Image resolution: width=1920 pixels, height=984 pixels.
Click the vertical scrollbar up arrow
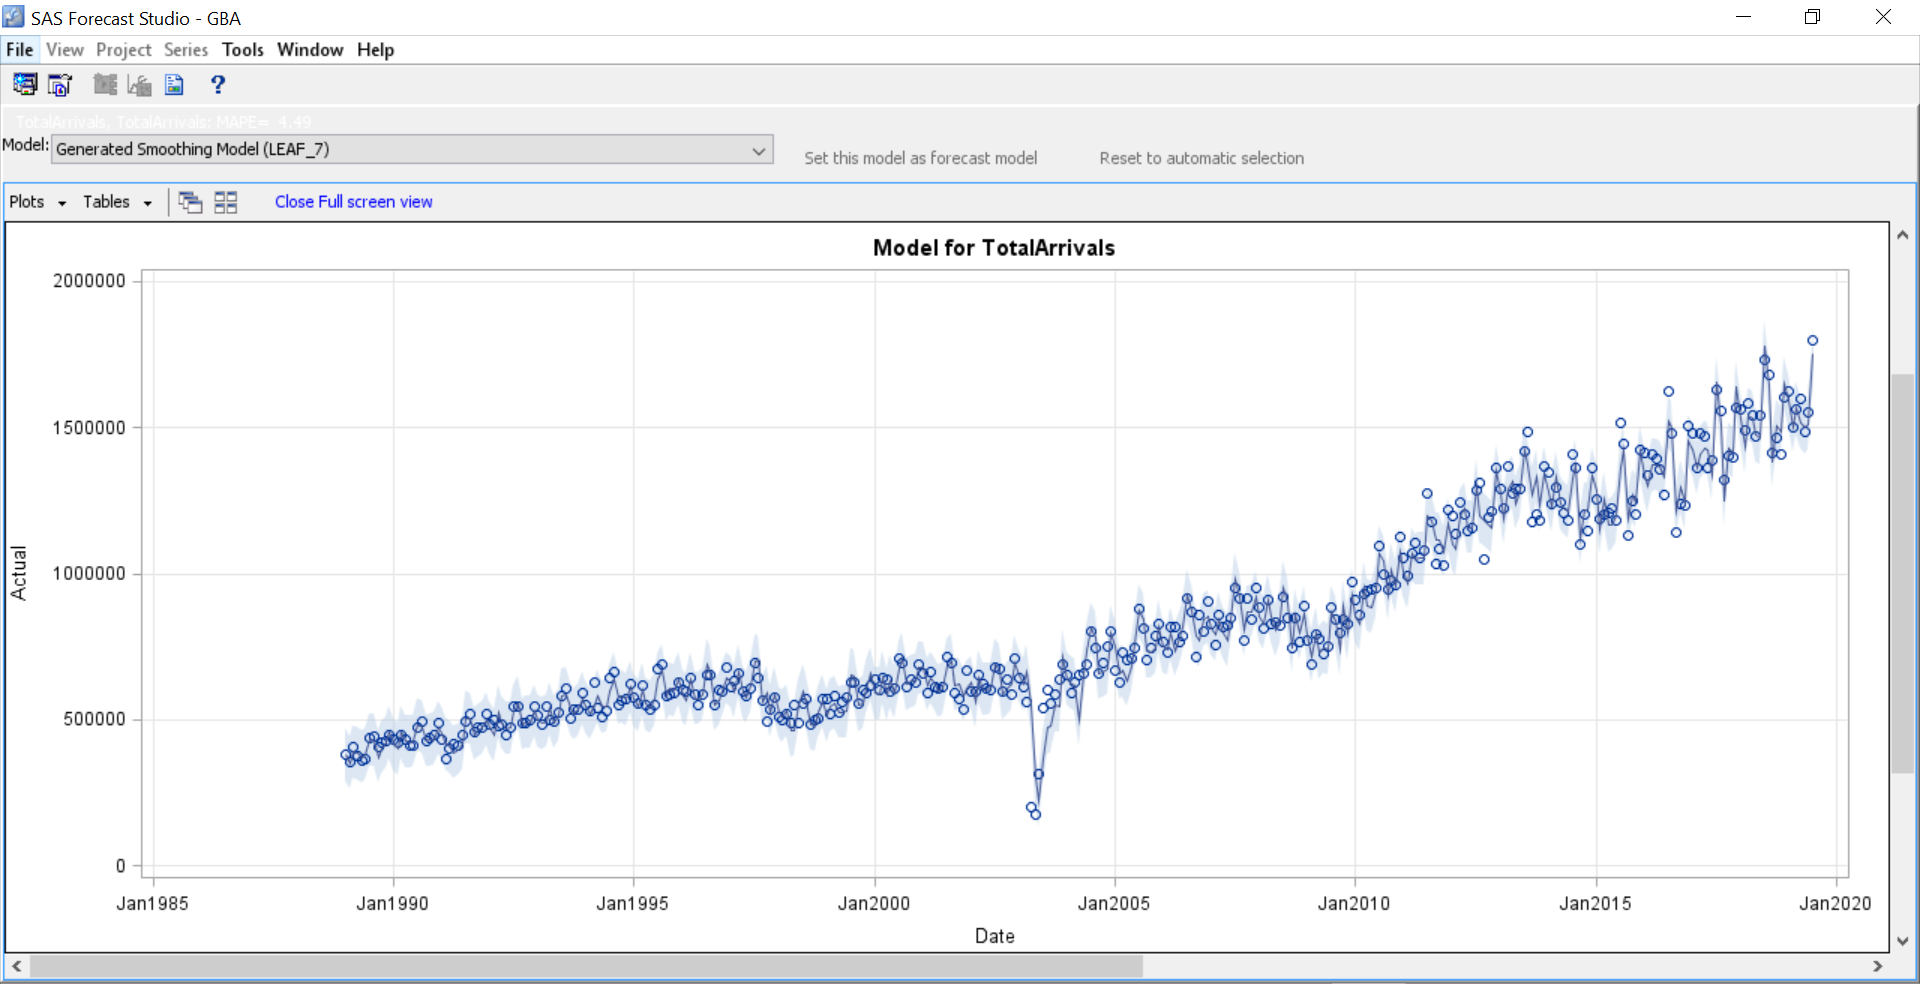[x=1902, y=235]
